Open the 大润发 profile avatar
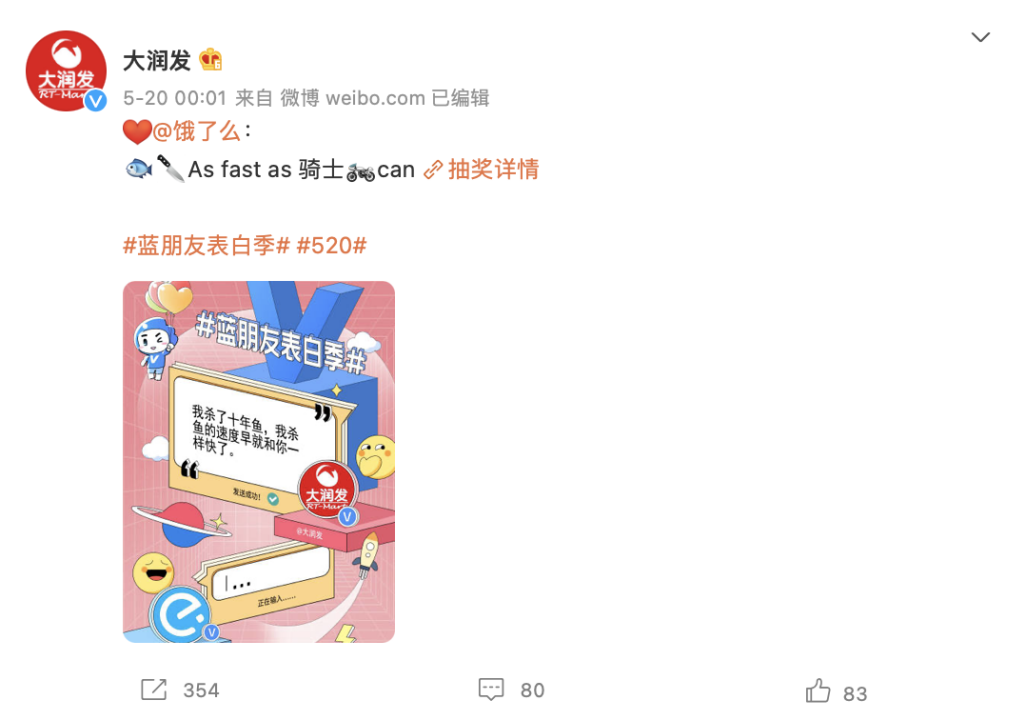The width and height of the screenshot is (1026, 720). [65, 71]
